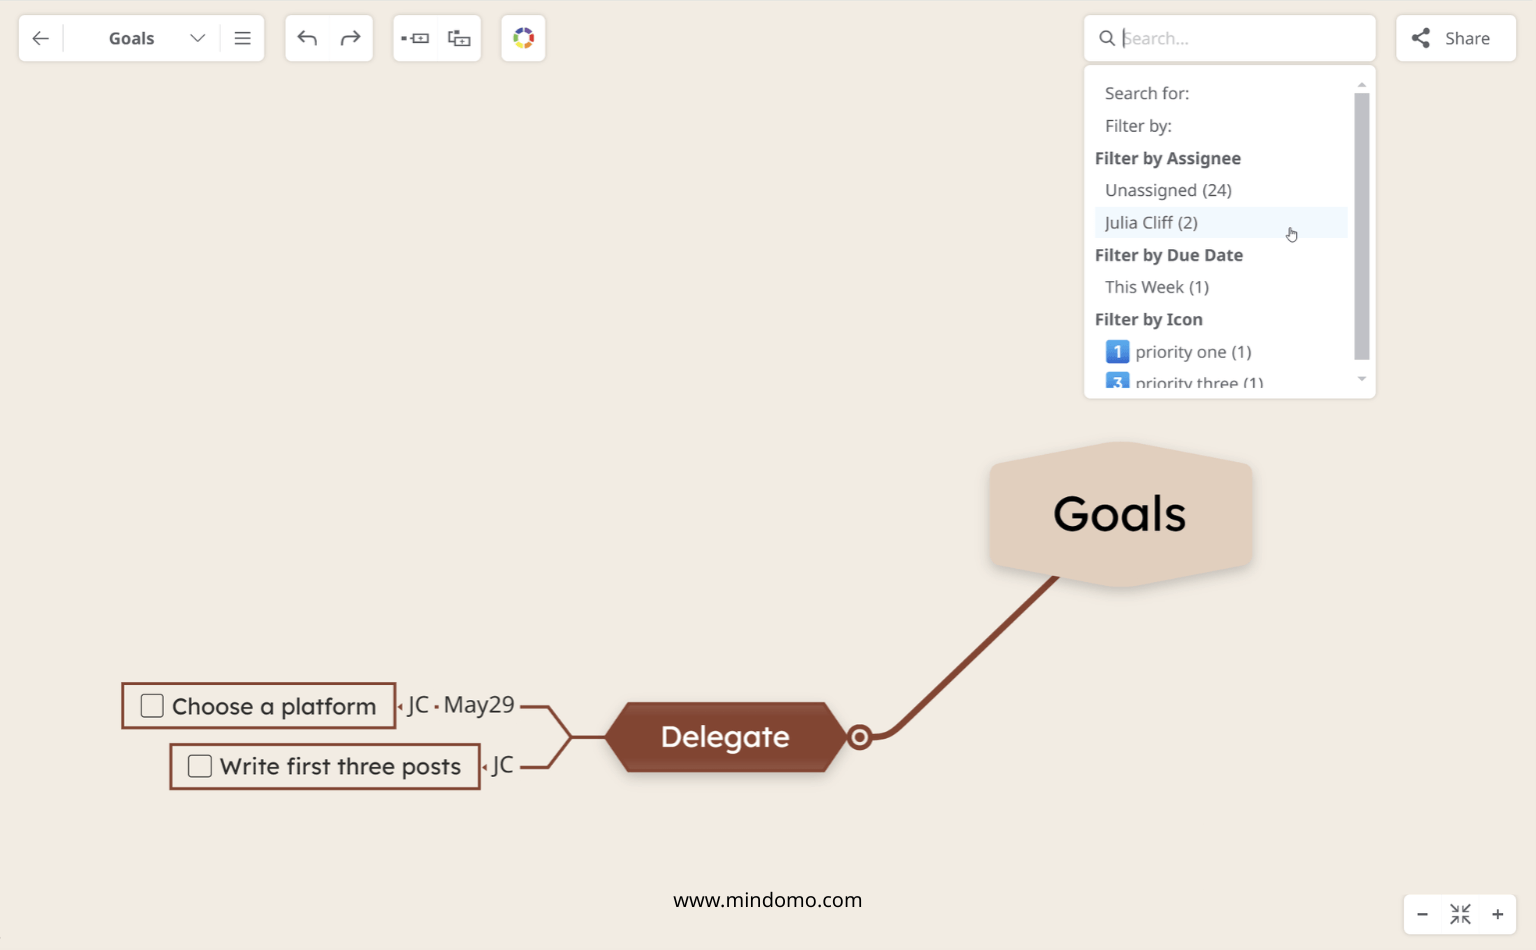Redo the last action
This screenshot has width=1536, height=950.
point(350,38)
